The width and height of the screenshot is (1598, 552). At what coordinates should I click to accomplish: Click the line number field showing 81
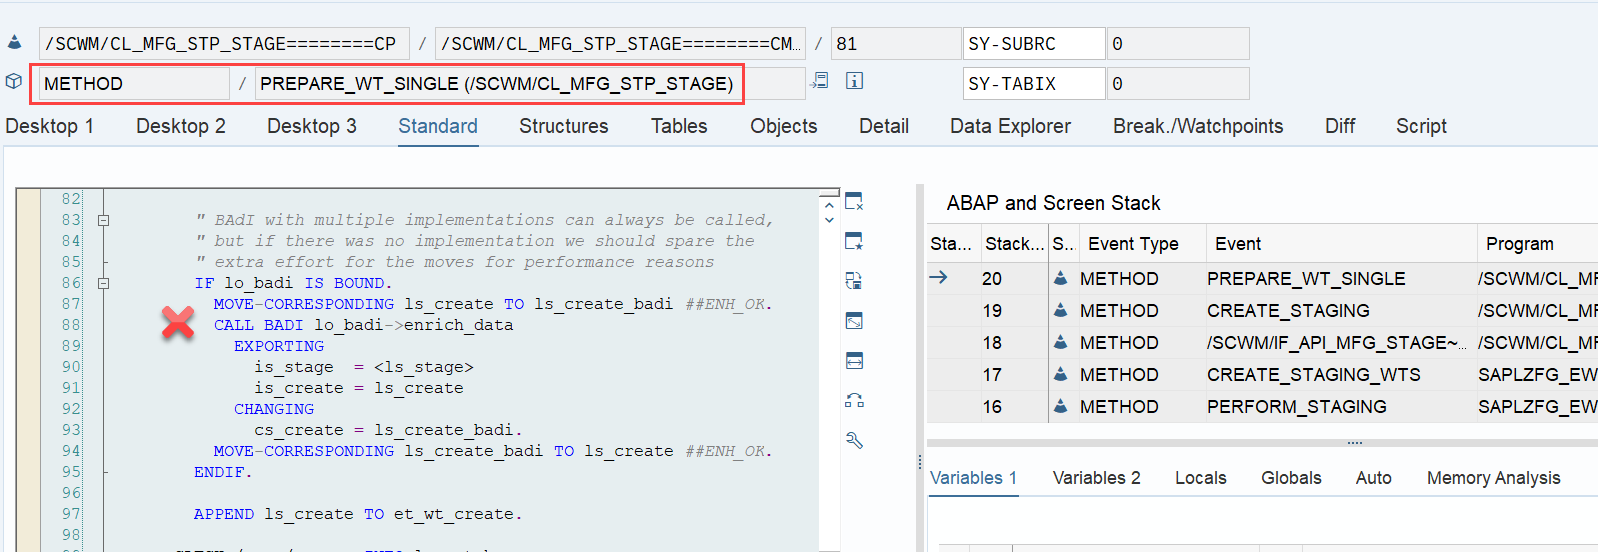pos(896,44)
